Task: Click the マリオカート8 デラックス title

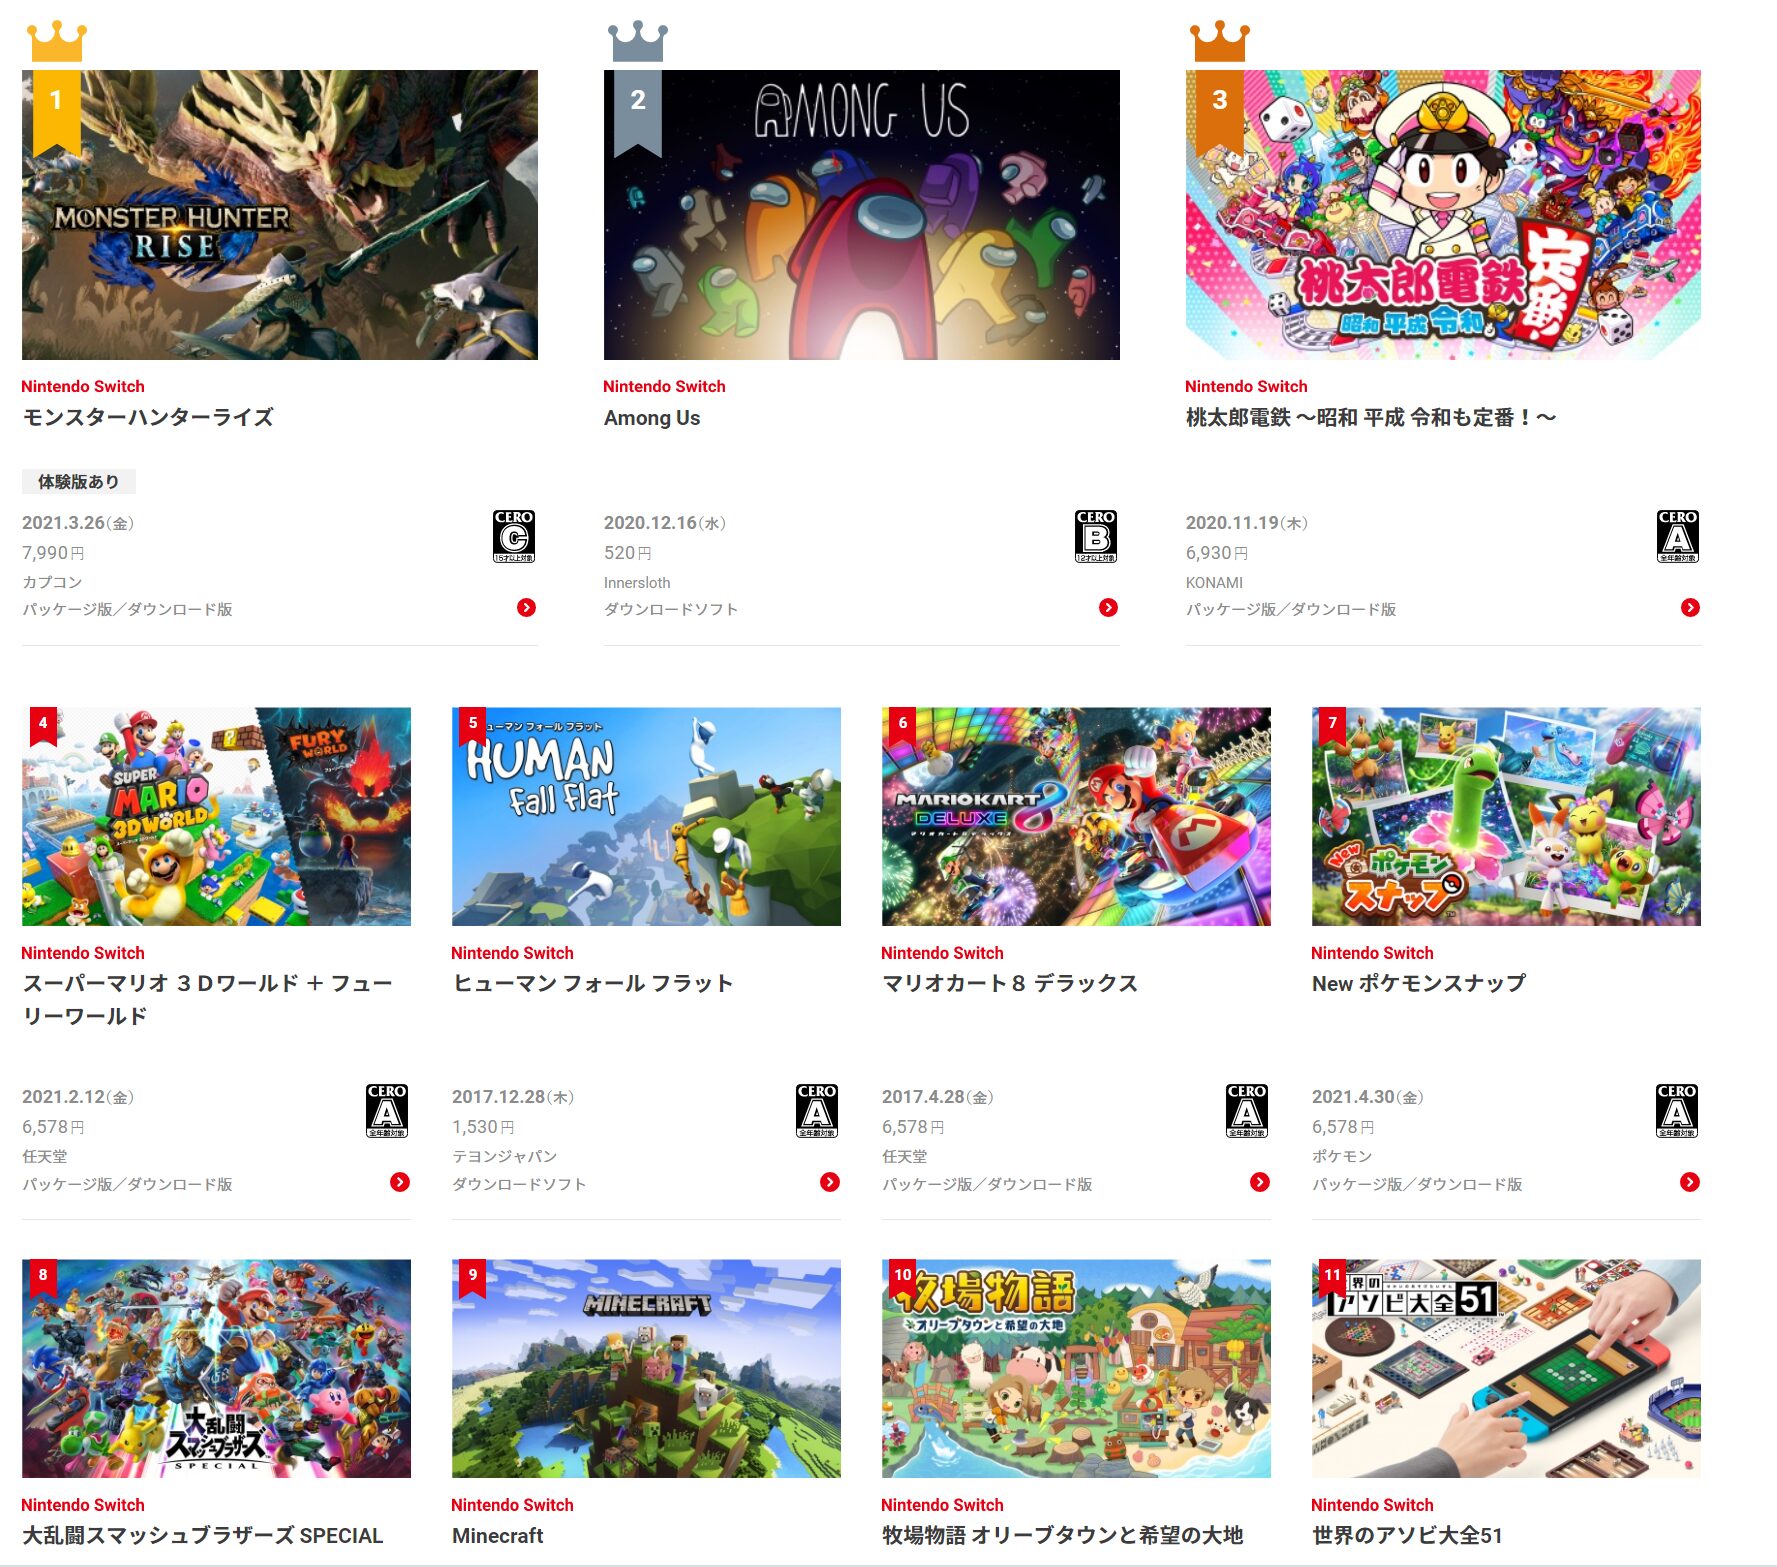Action: click(x=1010, y=984)
